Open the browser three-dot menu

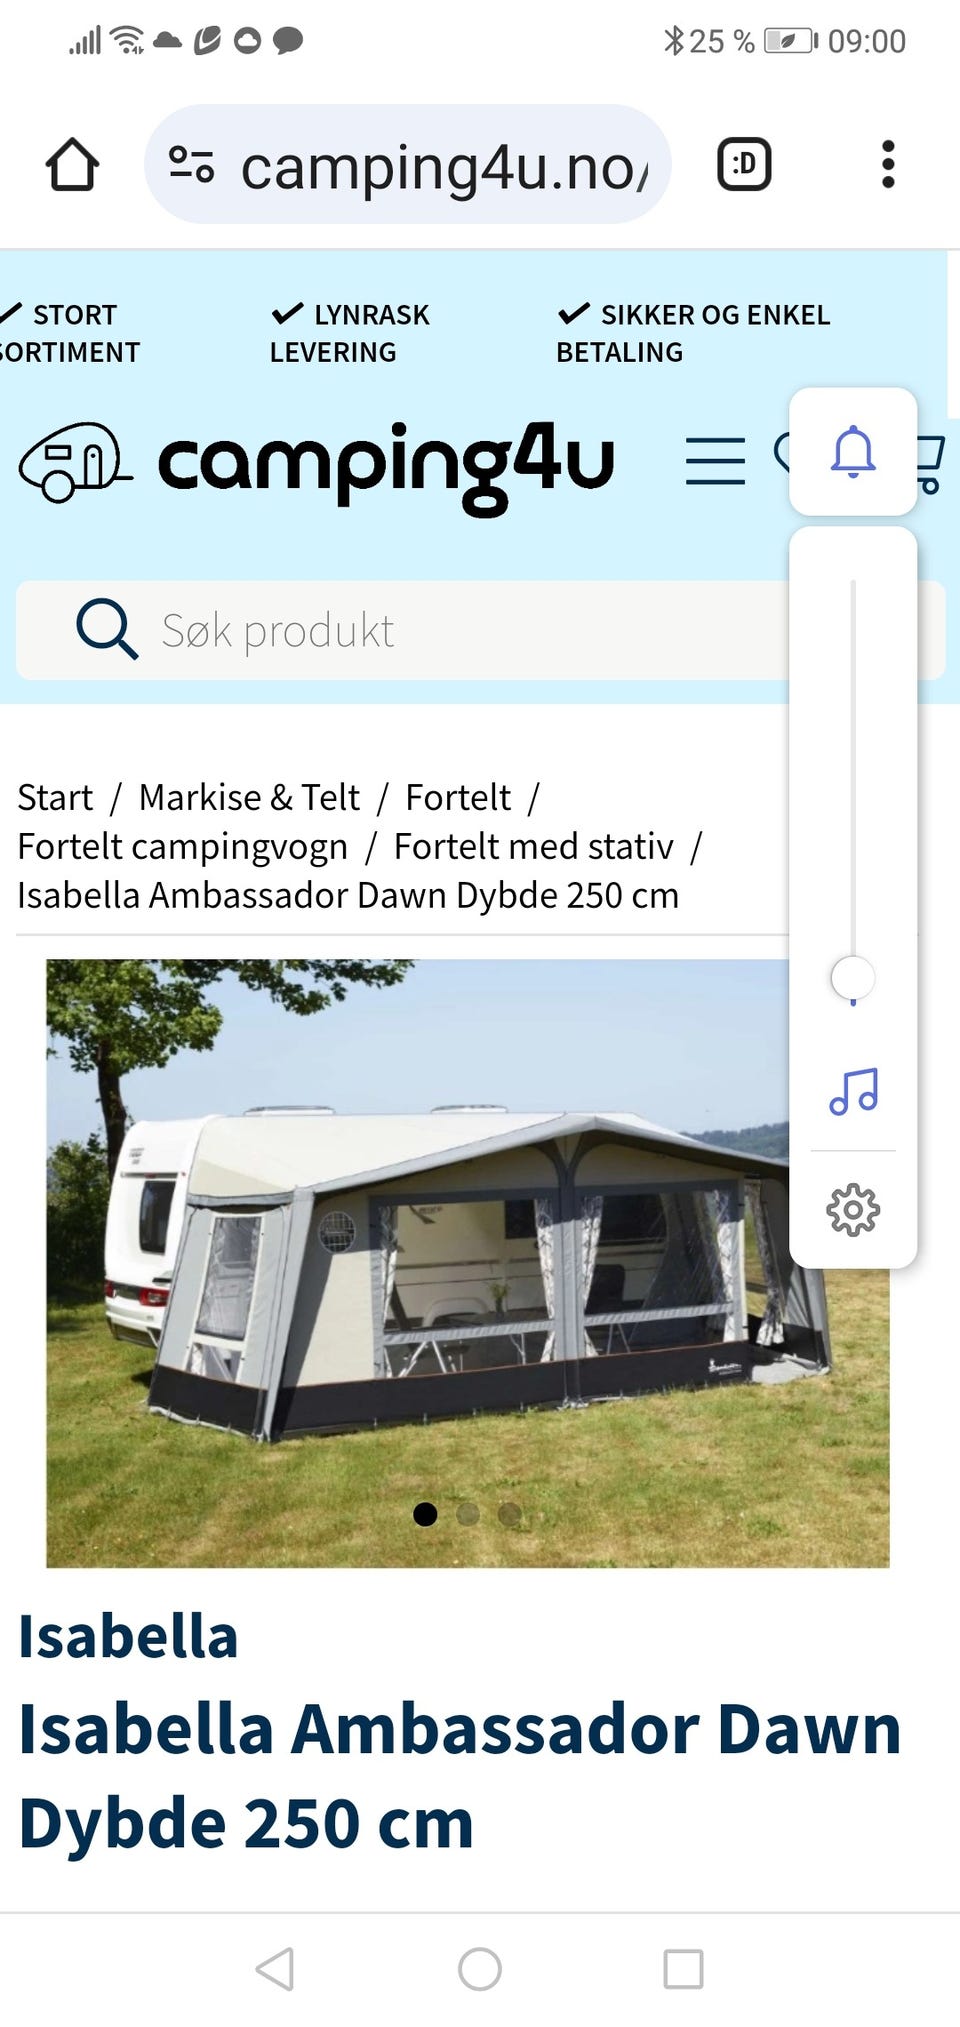click(x=887, y=164)
